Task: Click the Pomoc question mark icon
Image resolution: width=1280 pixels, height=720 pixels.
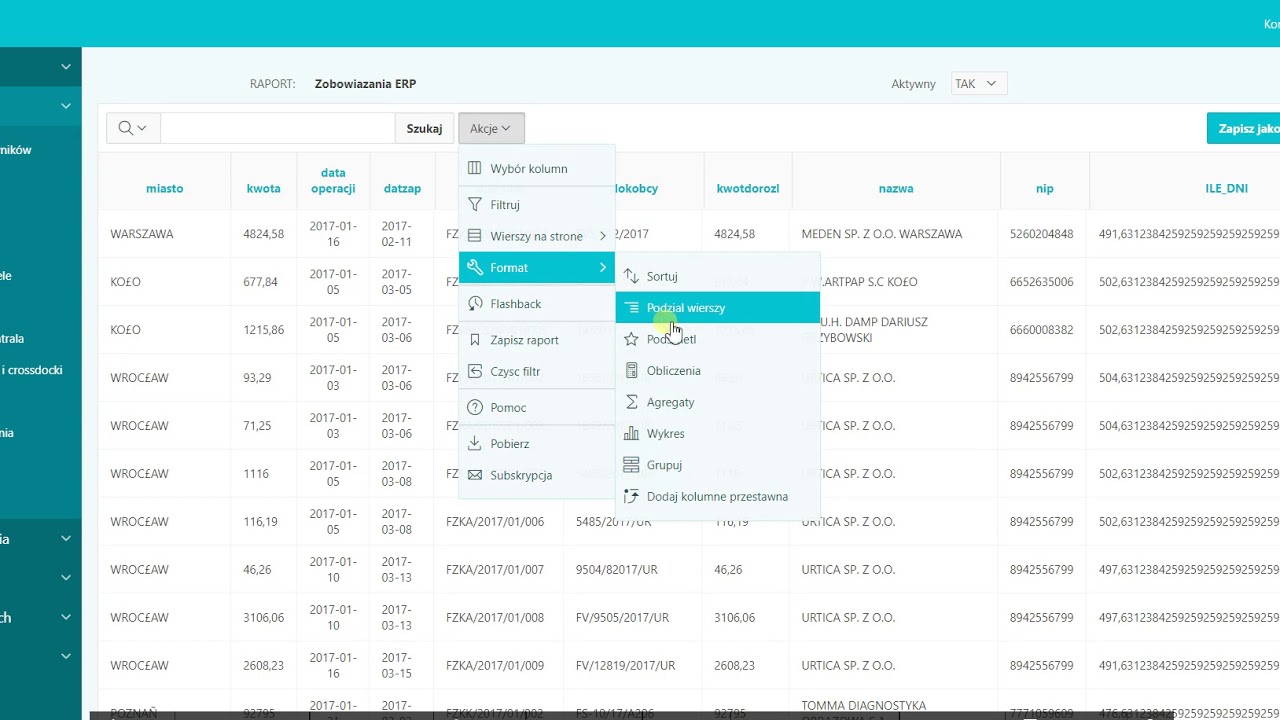Action: (475, 407)
